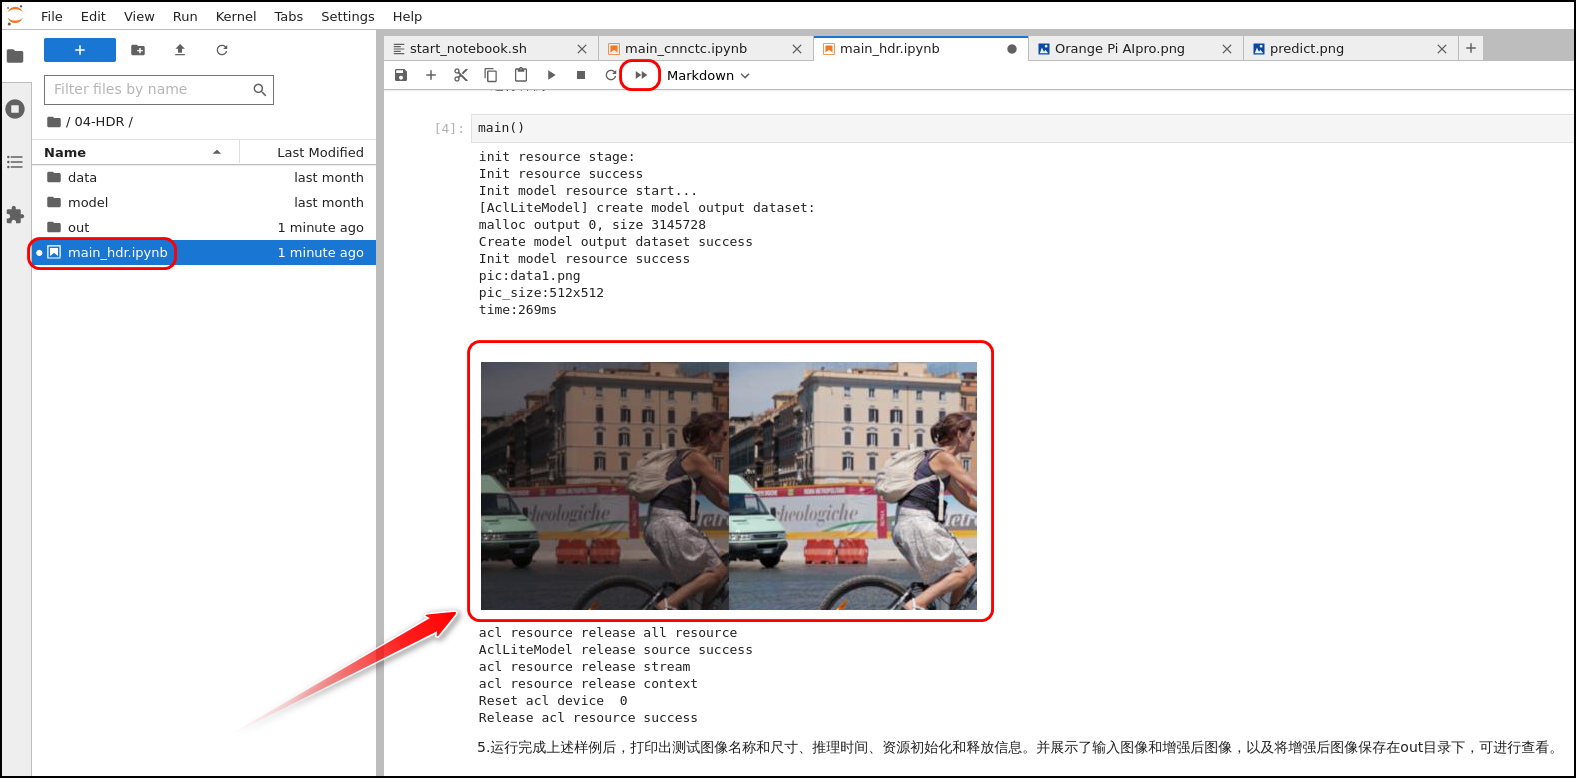
Task: Click the pic_size:512x512 output line
Action: pyautogui.click(x=541, y=293)
